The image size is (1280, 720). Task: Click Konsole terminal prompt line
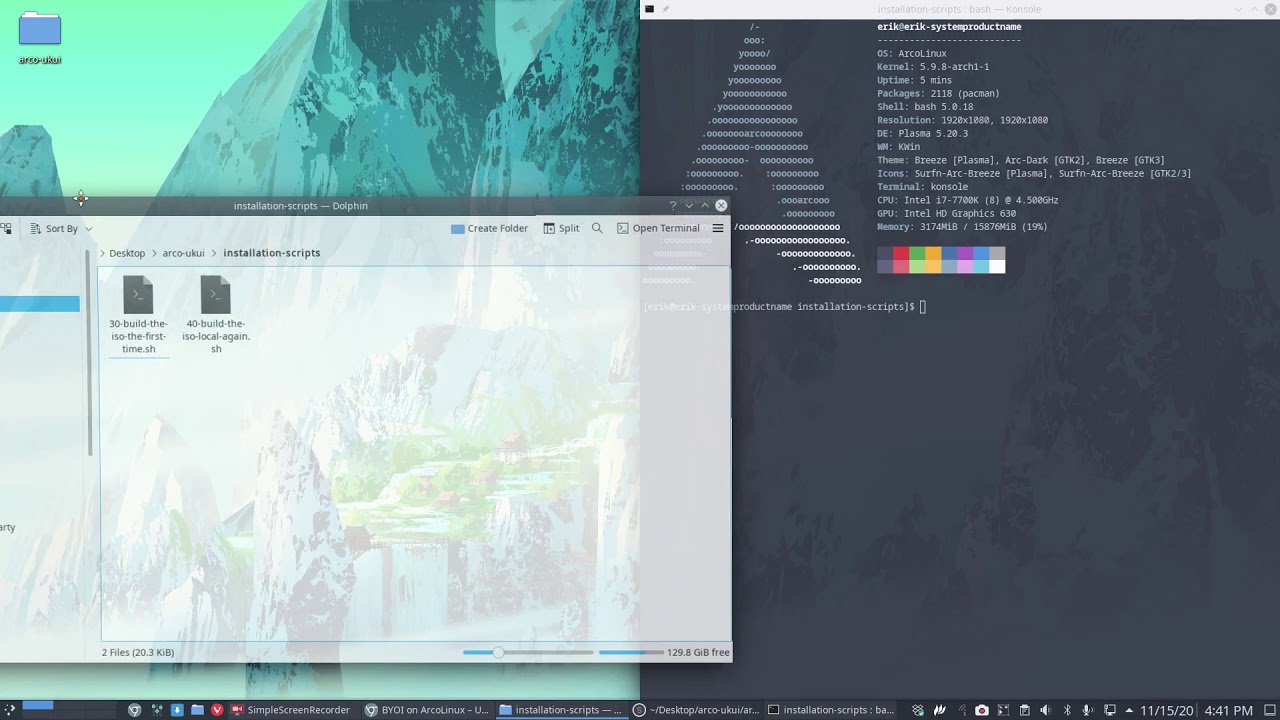point(785,306)
